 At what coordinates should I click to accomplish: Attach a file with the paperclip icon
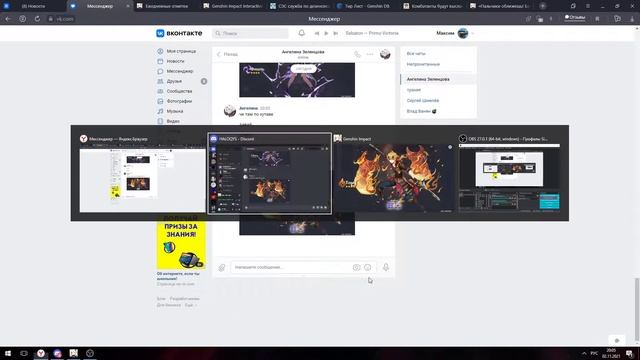222,267
